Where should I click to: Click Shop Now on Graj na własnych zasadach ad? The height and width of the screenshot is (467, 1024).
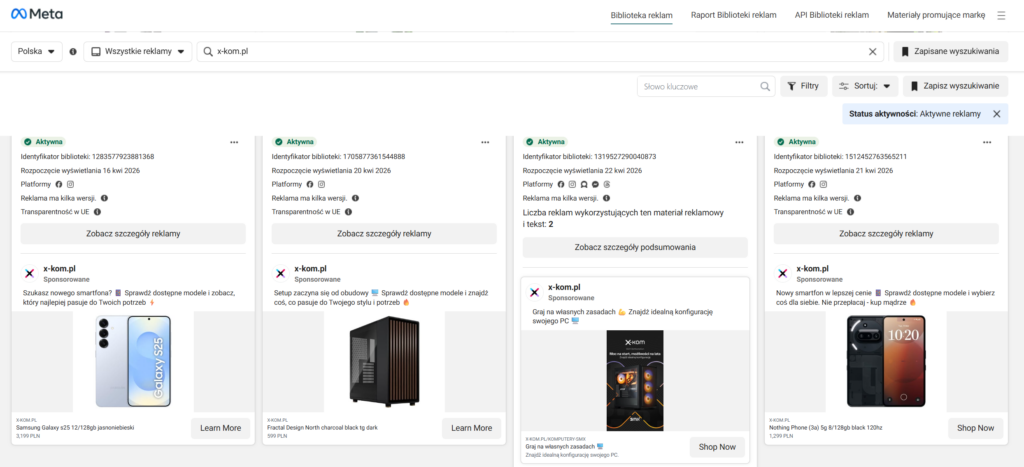point(717,447)
